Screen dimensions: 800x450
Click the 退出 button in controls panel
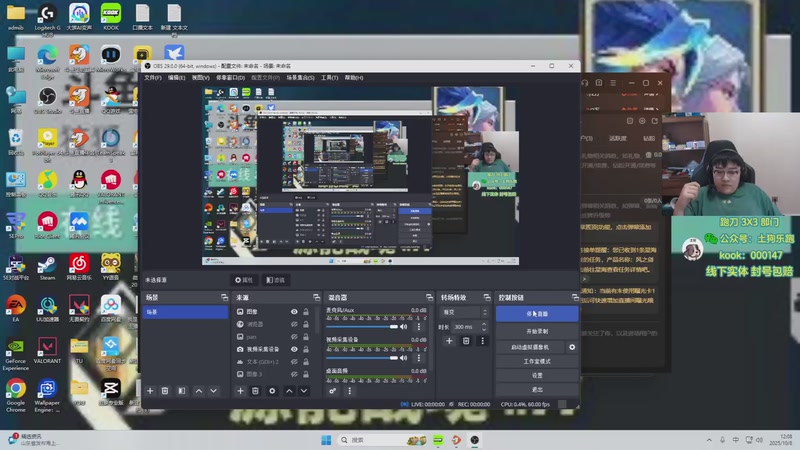537,389
